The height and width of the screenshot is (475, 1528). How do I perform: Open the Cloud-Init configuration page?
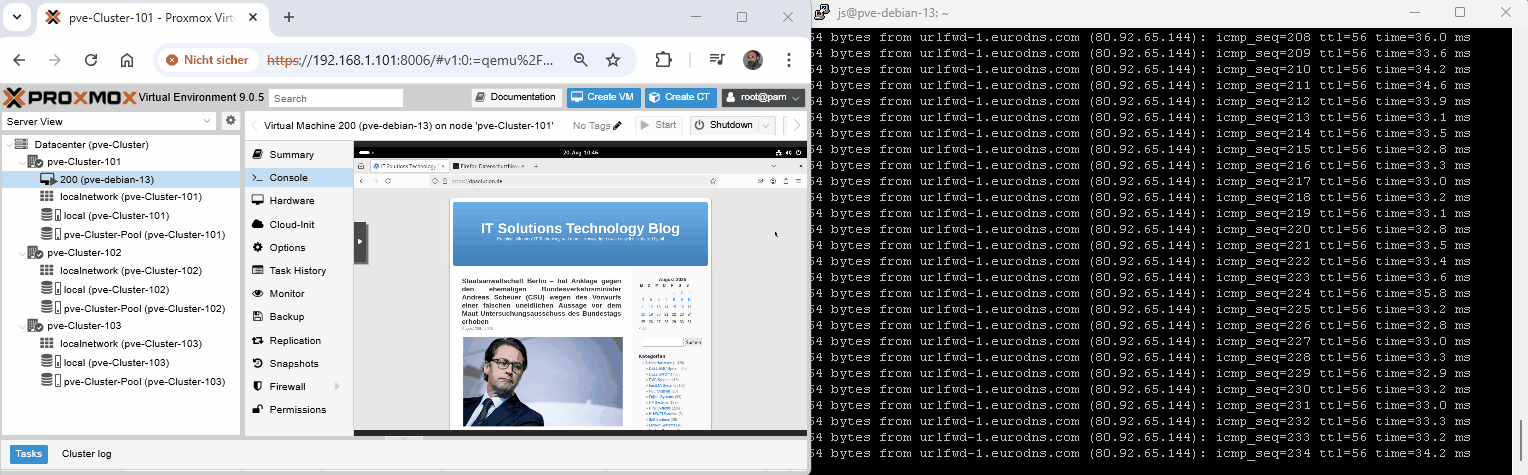[291, 224]
